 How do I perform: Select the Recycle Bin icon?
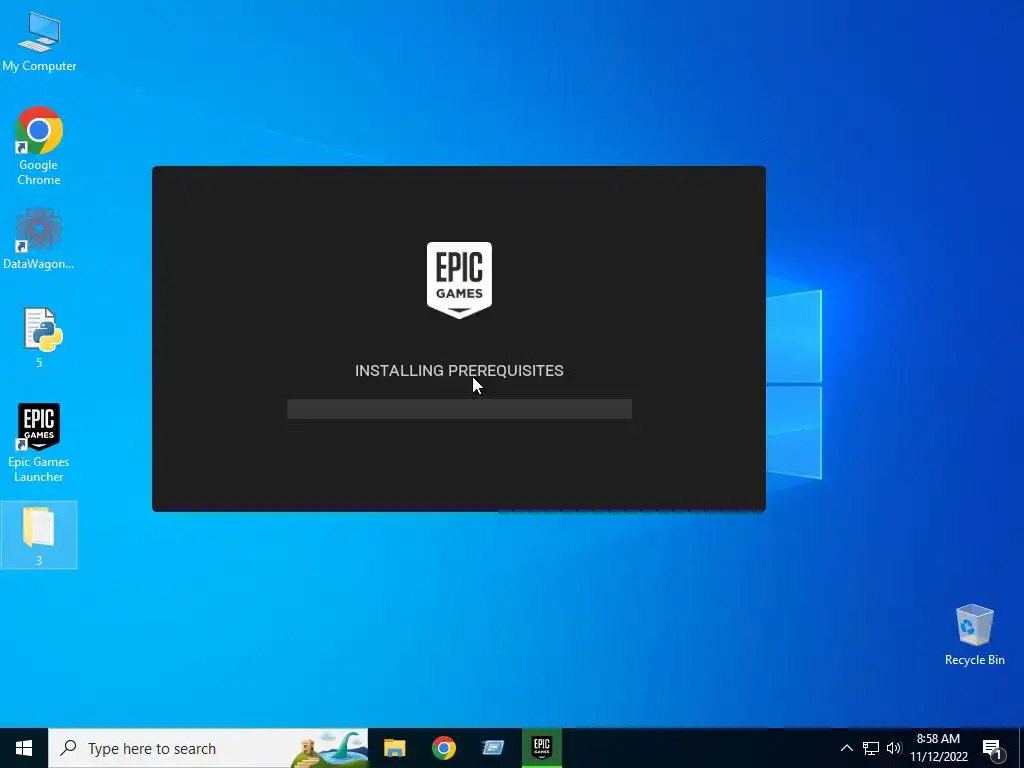[x=974, y=635]
